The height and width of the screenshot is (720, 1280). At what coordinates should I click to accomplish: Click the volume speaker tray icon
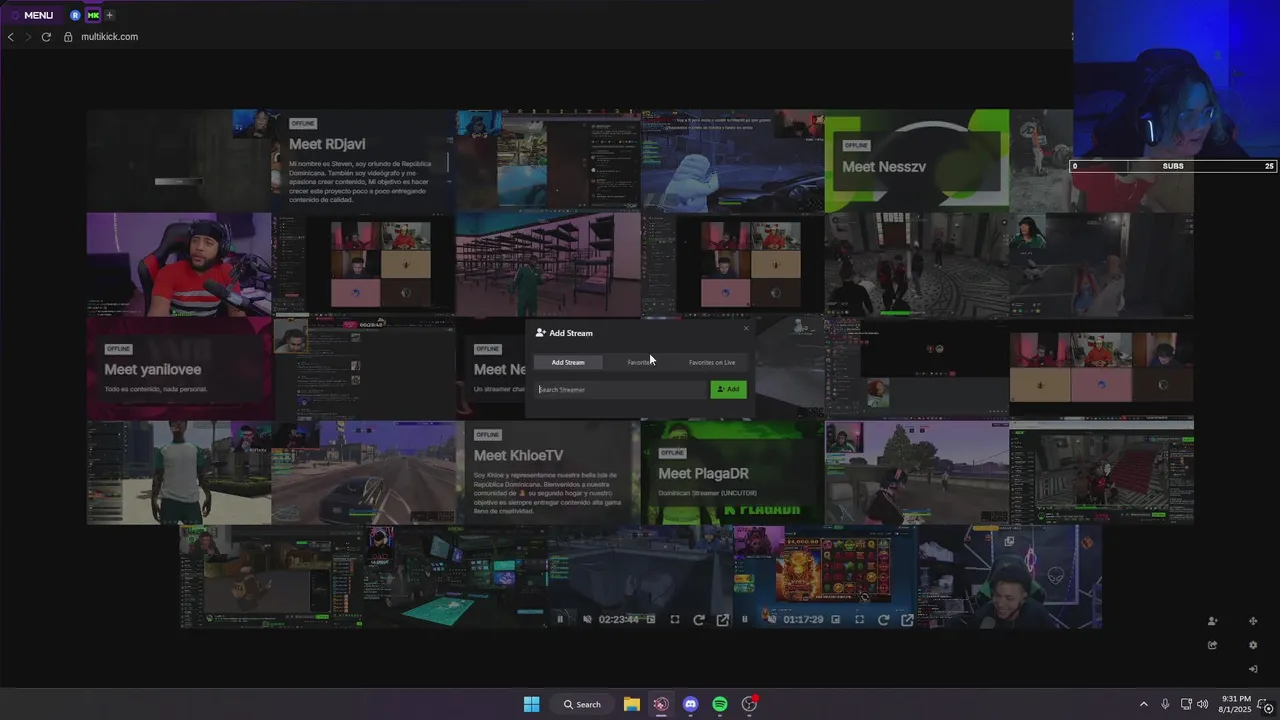[1202, 704]
